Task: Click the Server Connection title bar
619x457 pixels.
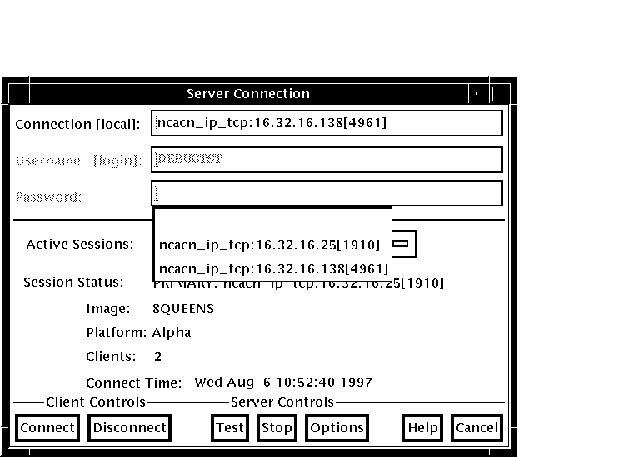Action: (x=248, y=94)
